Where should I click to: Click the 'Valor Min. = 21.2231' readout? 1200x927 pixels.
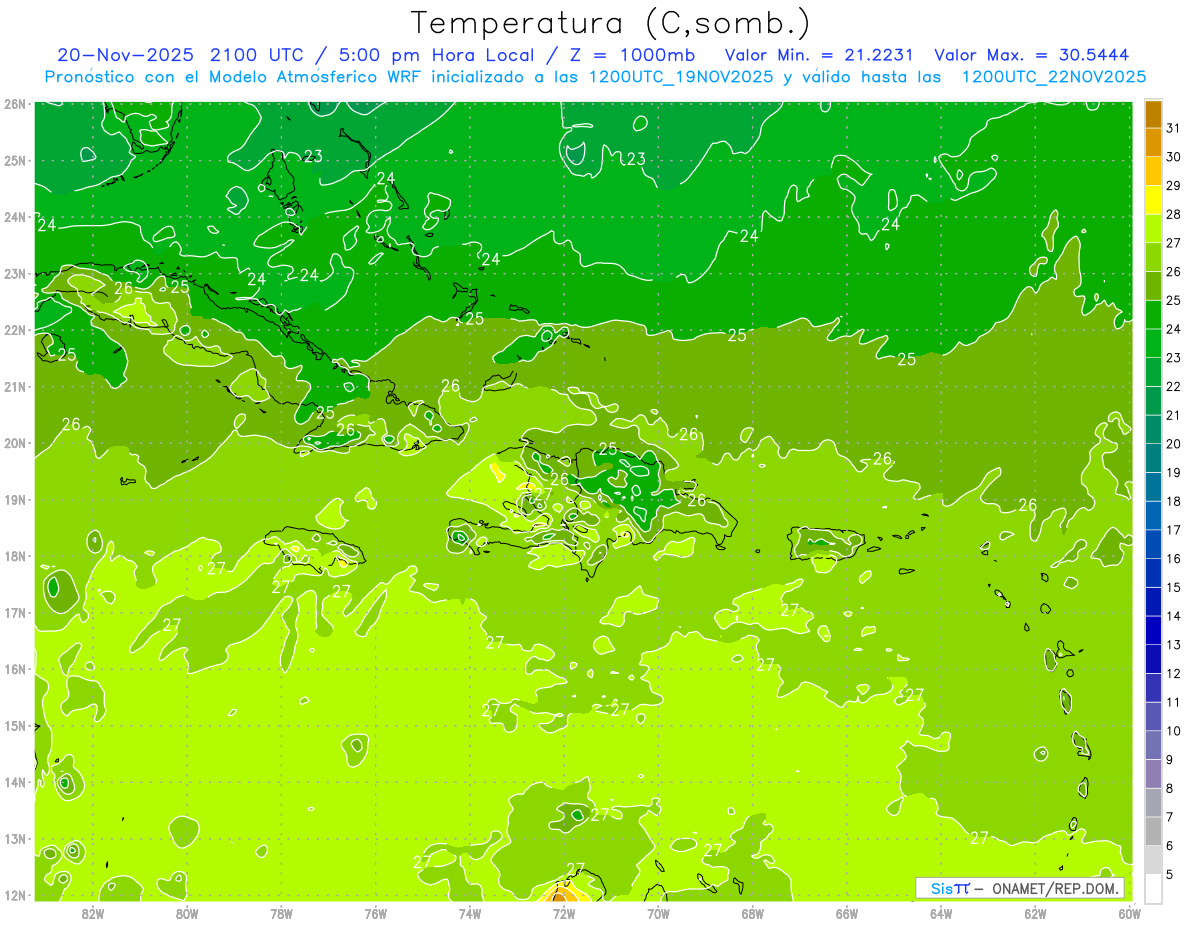(819, 54)
